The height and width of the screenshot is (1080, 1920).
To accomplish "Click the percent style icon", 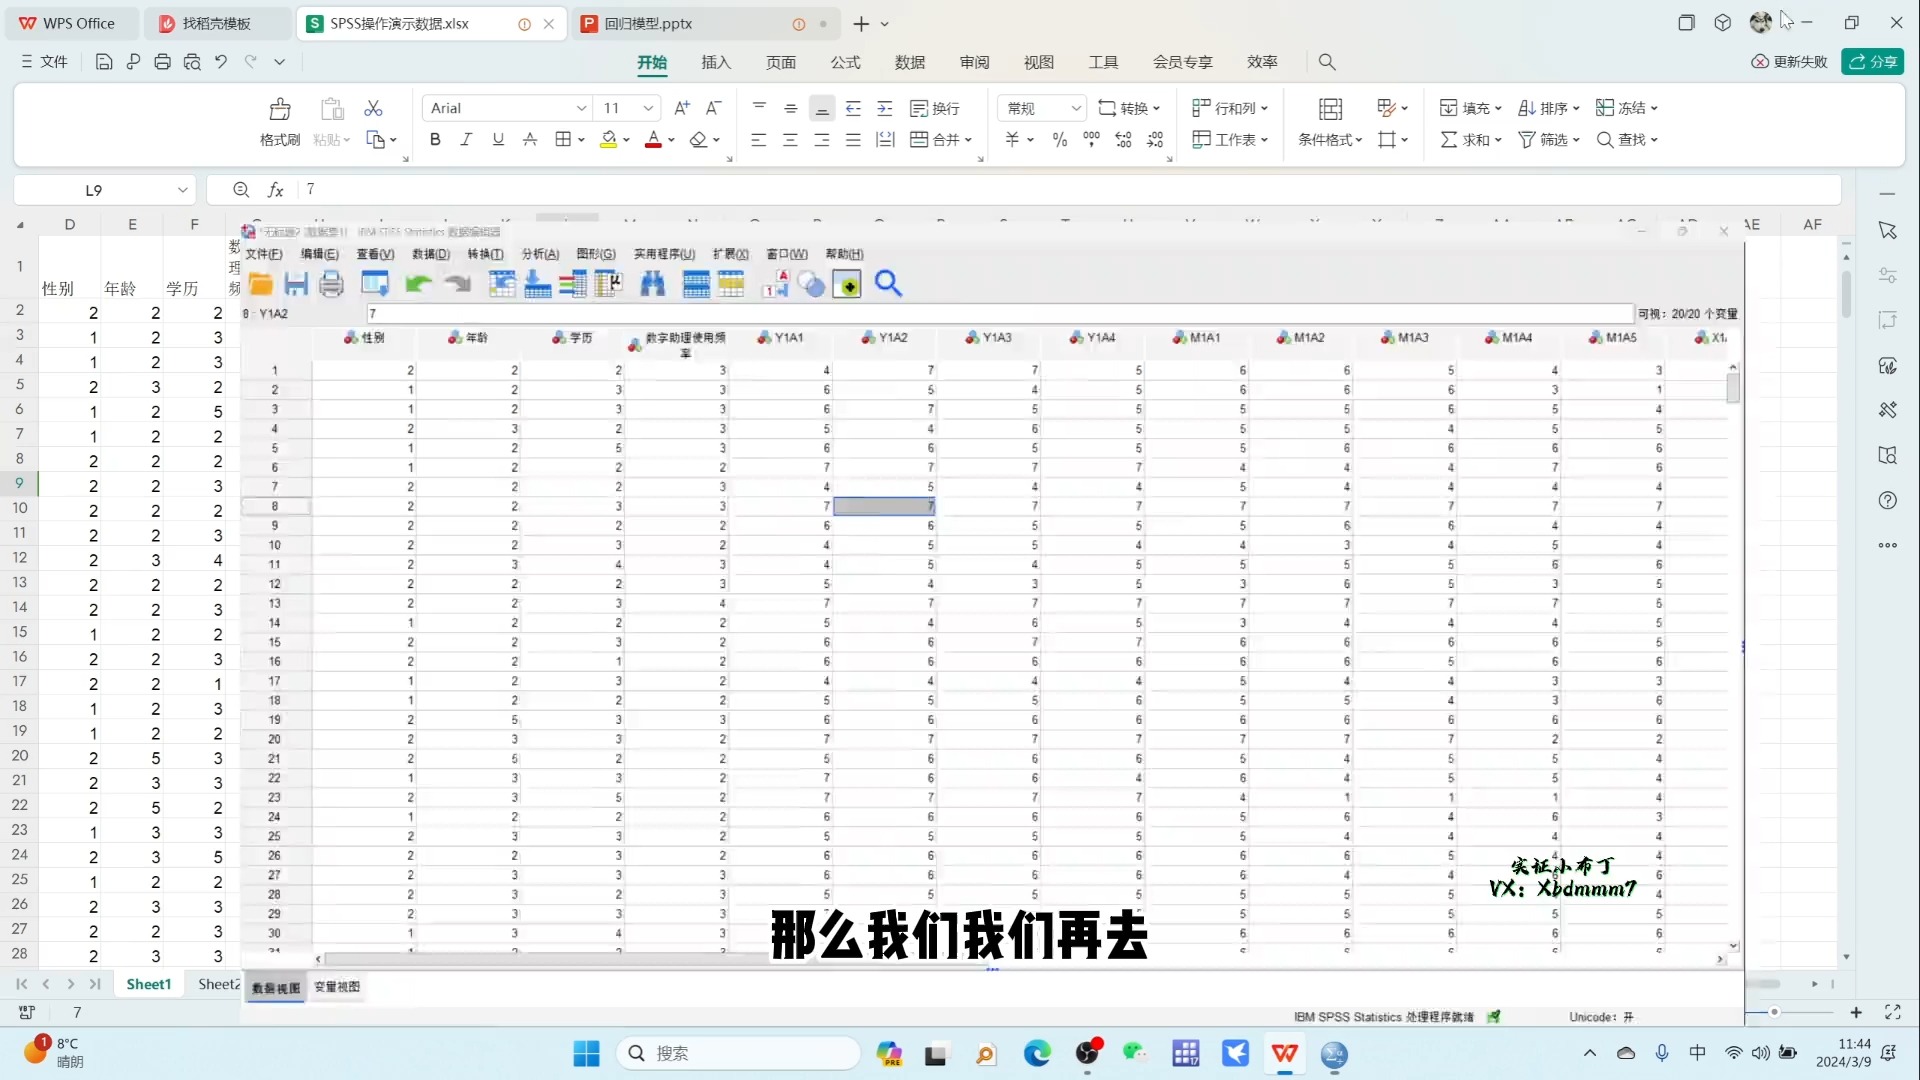I will pyautogui.click(x=1060, y=140).
